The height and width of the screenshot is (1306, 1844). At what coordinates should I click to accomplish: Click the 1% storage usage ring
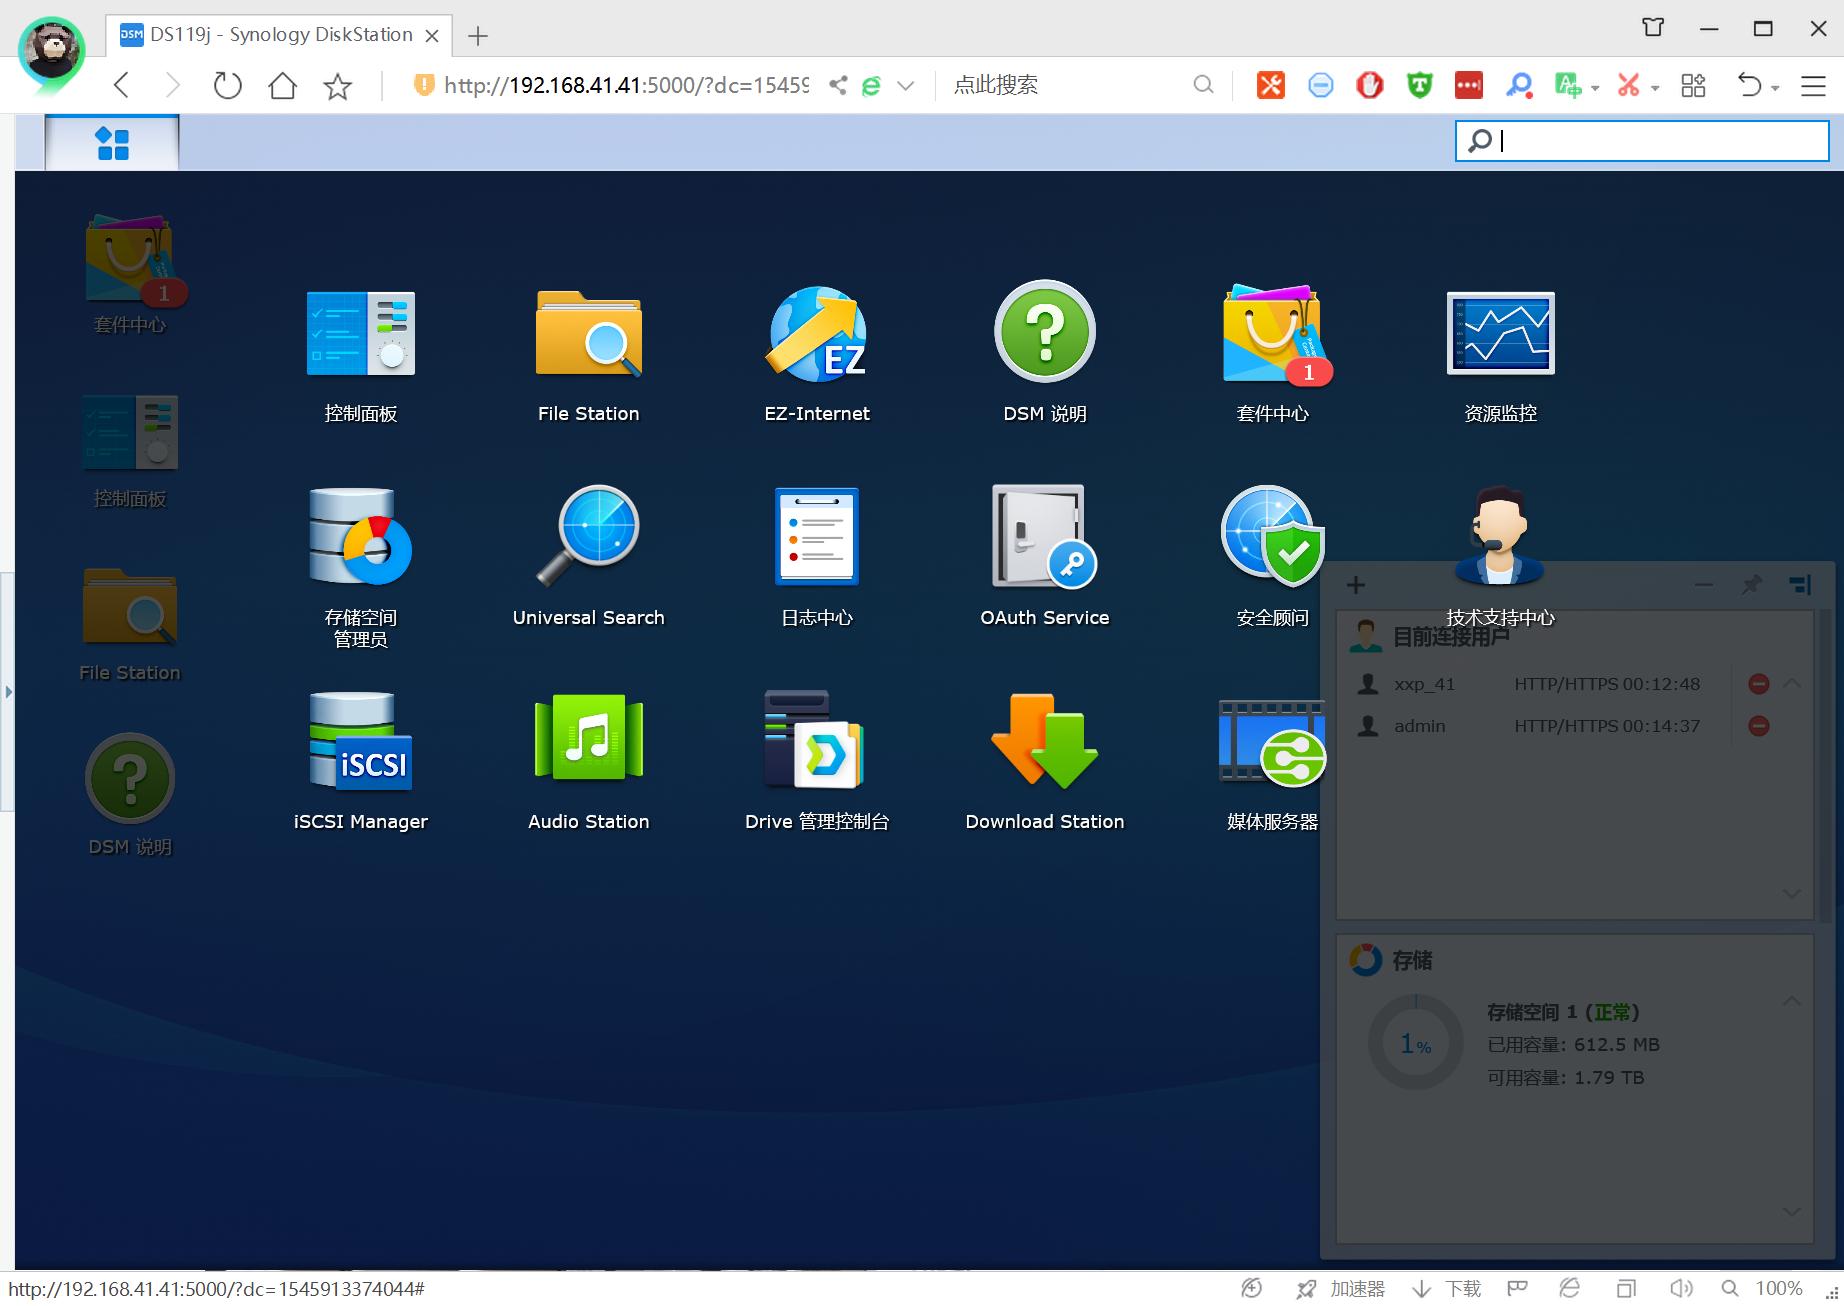[1415, 1043]
